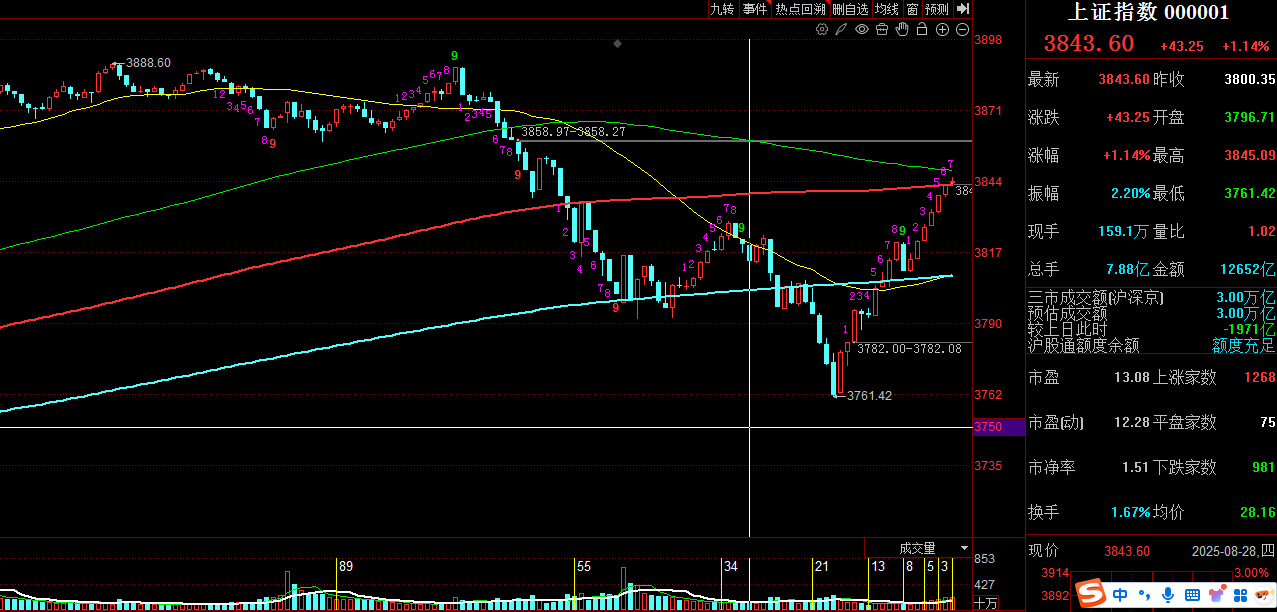Click the 昨收 3800.35 value
The image size is (1277, 612).
1249,79
